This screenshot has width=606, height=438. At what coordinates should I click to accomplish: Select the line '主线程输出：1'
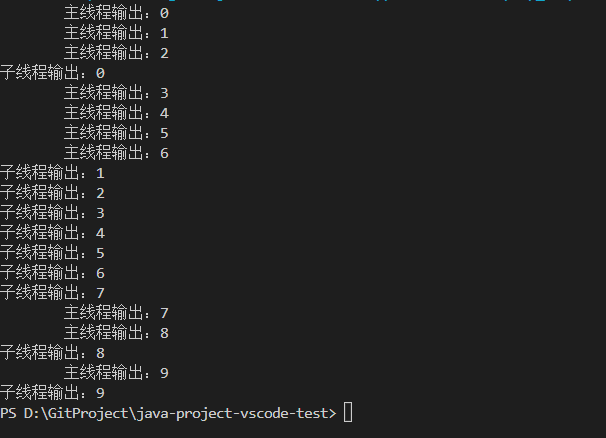tap(116, 33)
